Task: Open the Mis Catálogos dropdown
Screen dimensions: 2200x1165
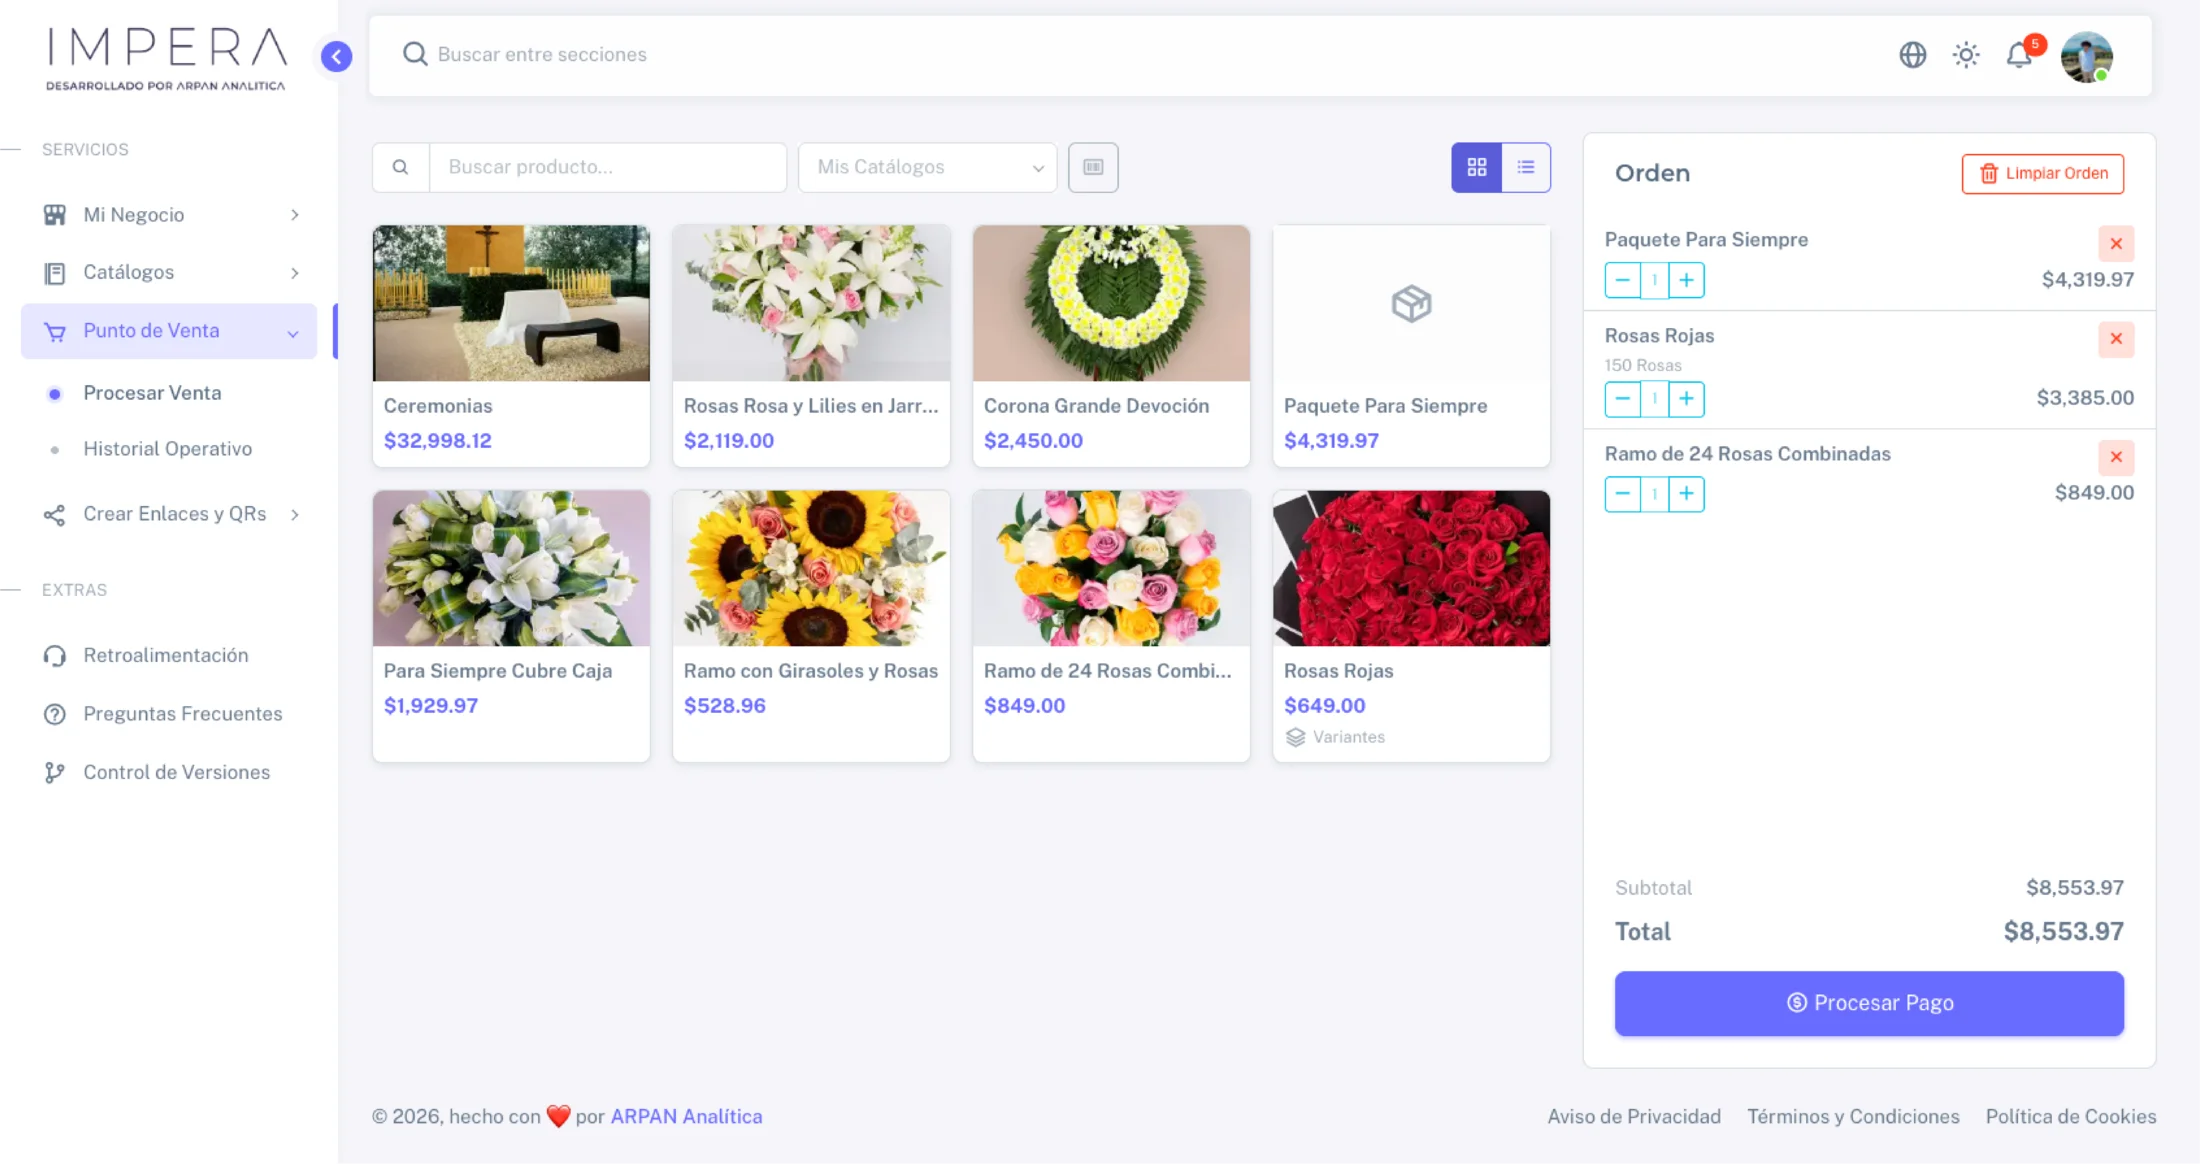Action: [x=927, y=167]
